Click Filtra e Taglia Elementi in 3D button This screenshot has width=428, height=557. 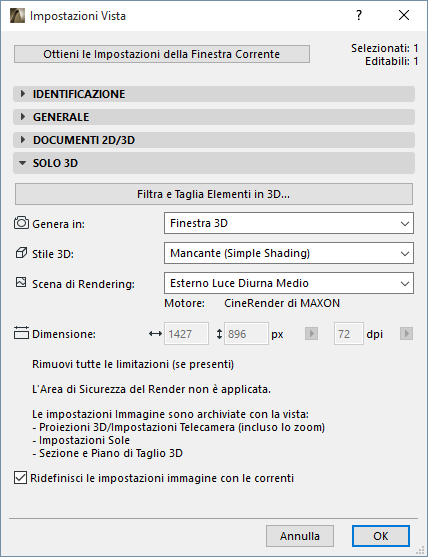tap(214, 194)
